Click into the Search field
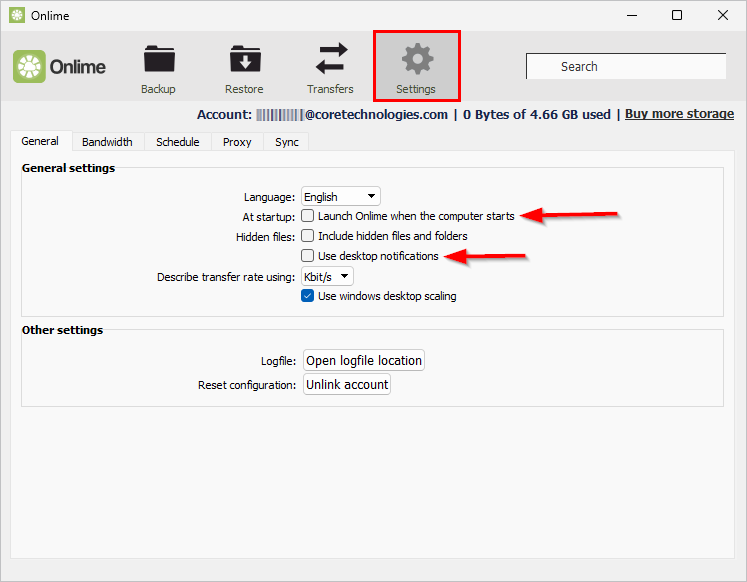 click(x=626, y=66)
